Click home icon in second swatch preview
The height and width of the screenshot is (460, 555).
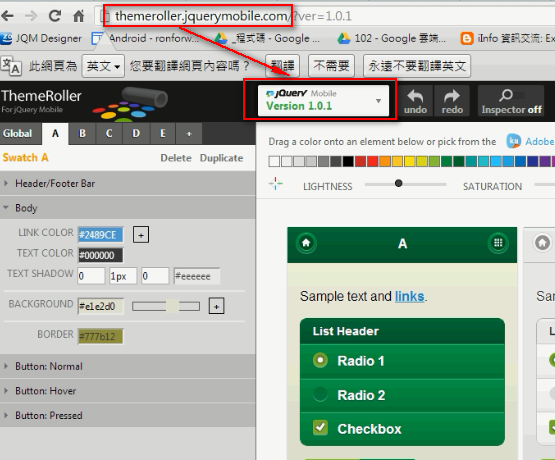point(542,243)
